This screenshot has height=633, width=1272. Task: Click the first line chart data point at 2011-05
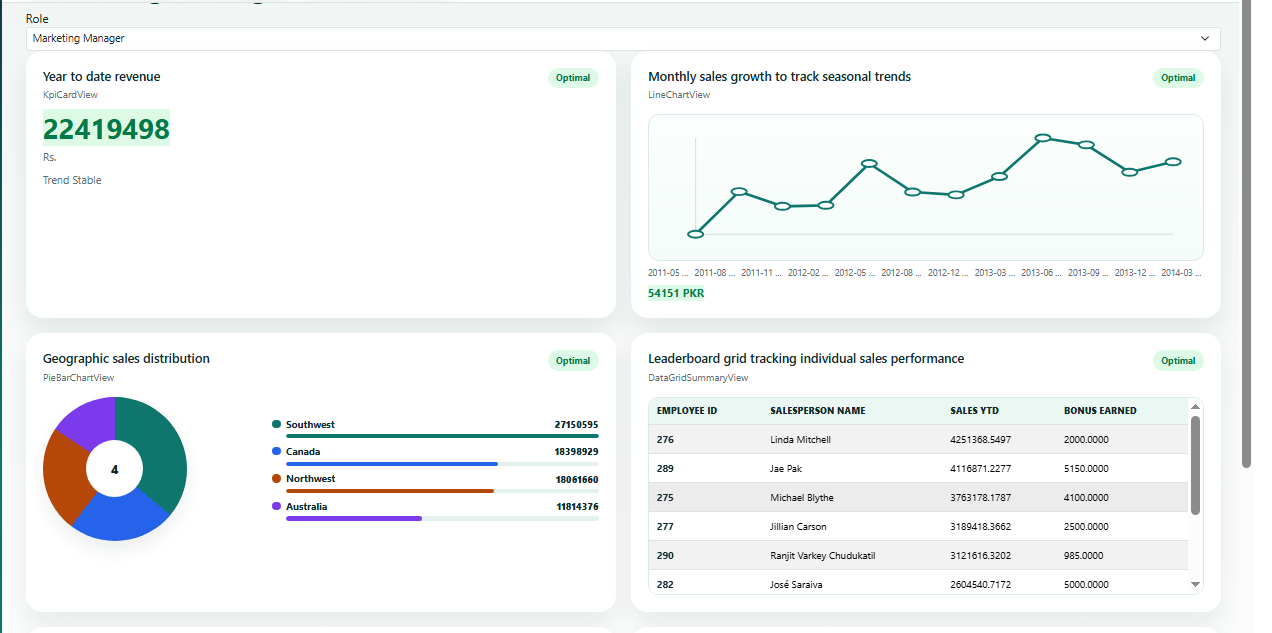pyautogui.click(x=696, y=234)
